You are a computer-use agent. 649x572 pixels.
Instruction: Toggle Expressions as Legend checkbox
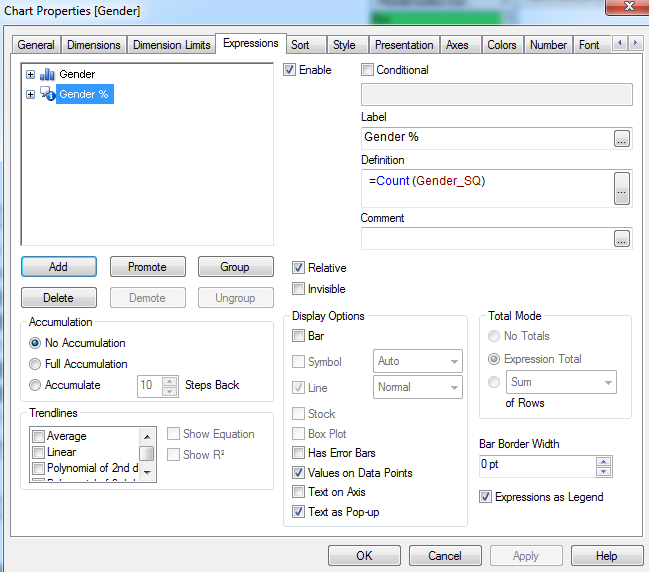[x=486, y=497]
